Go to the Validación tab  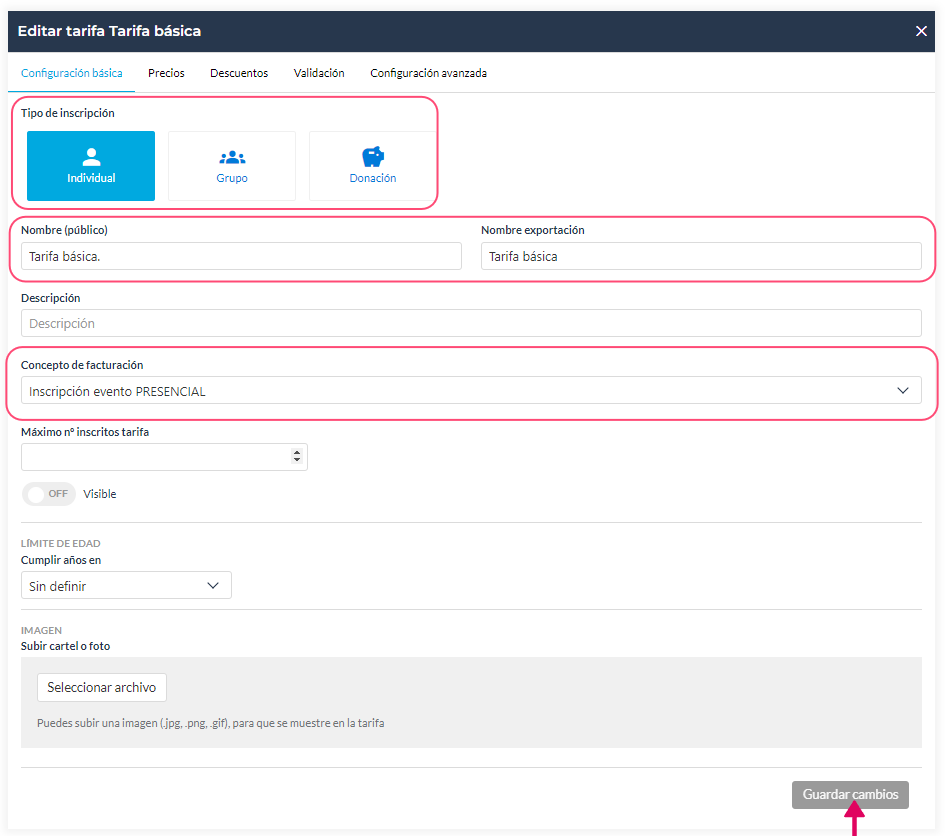(x=319, y=73)
